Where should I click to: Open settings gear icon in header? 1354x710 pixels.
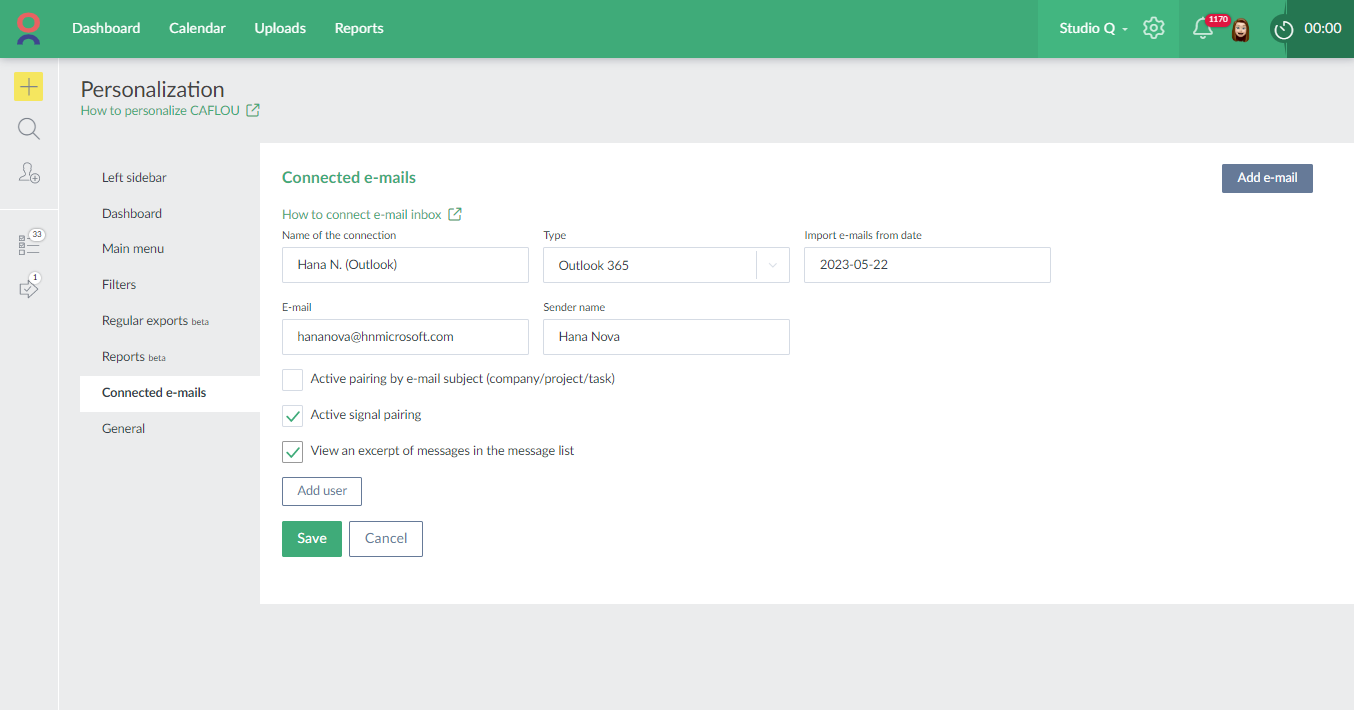coord(1154,28)
